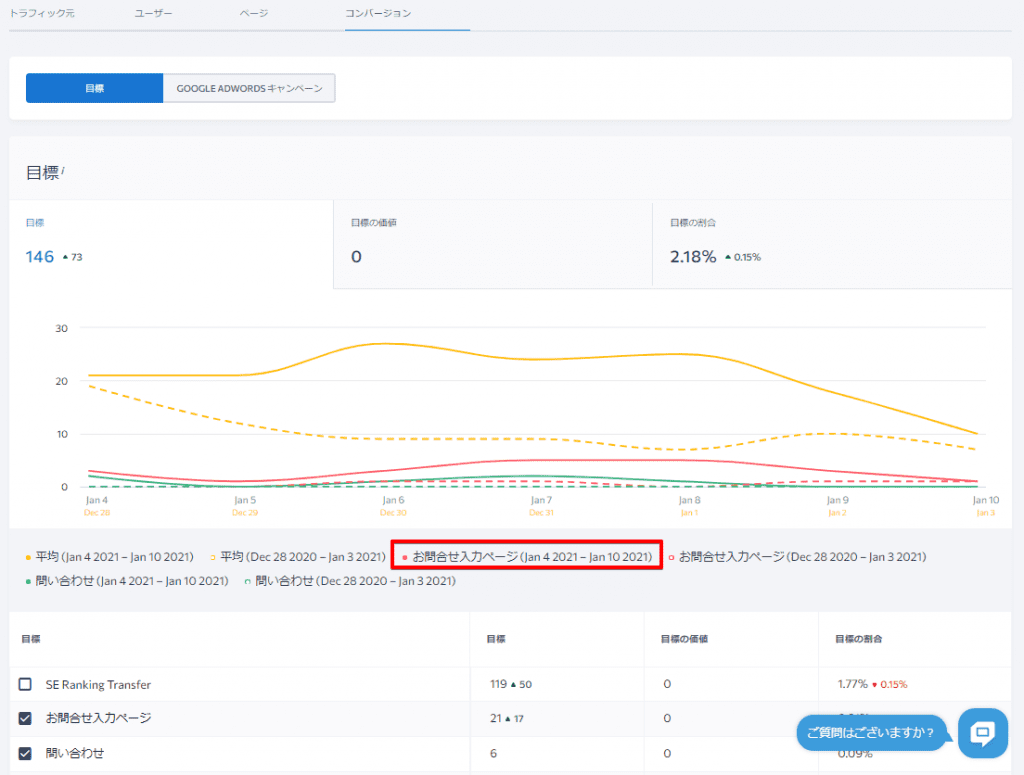Click red dot of highlighted お問合せ入力ページ legend
Viewport: 1024px width, 775px height.
coord(404,557)
